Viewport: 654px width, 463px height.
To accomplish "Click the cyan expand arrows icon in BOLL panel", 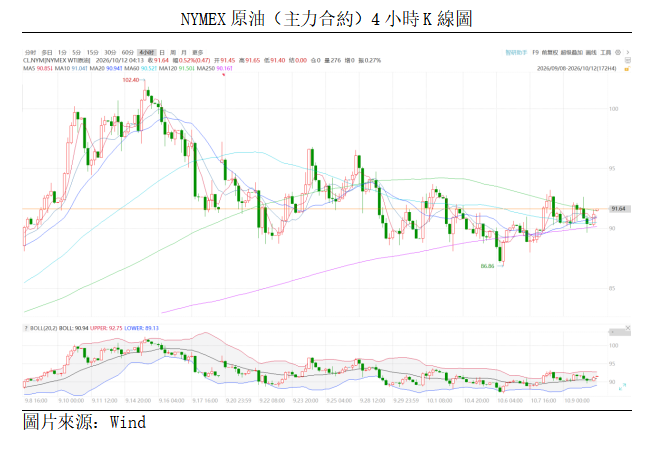I will [x=622, y=387].
